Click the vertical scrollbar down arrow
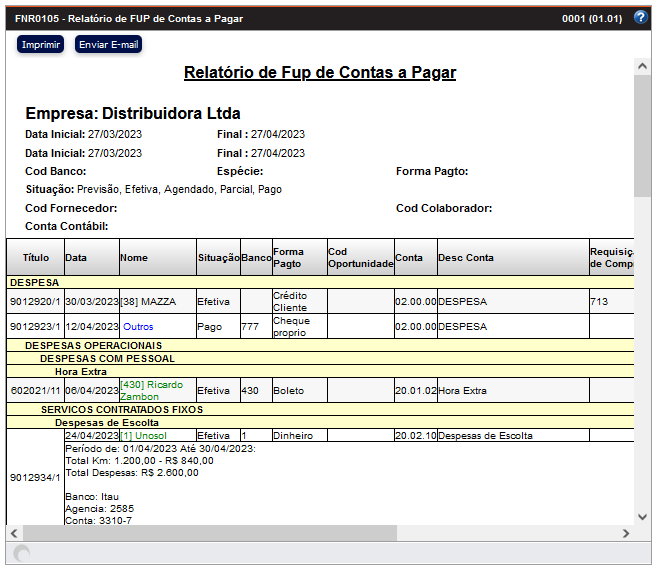 (642, 516)
